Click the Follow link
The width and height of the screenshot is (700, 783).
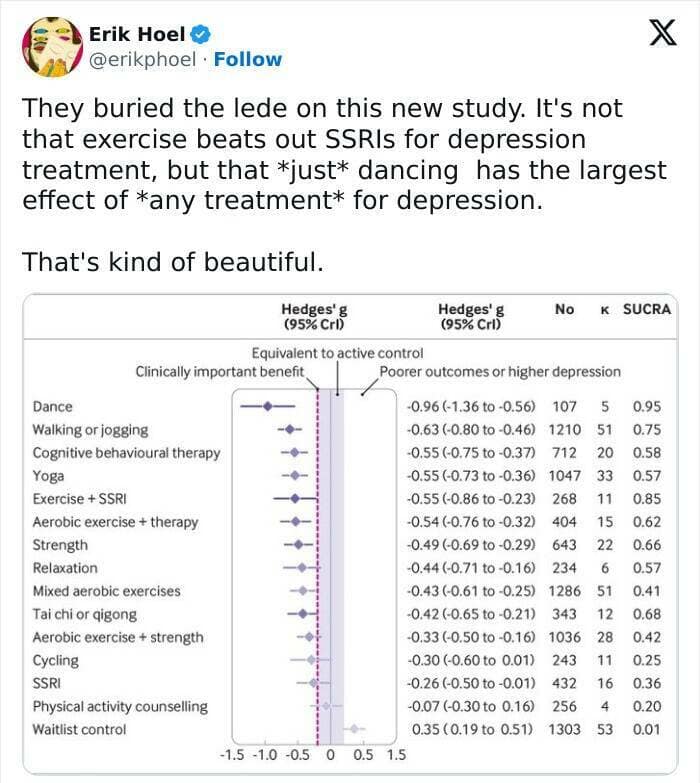pyautogui.click(x=255, y=59)
